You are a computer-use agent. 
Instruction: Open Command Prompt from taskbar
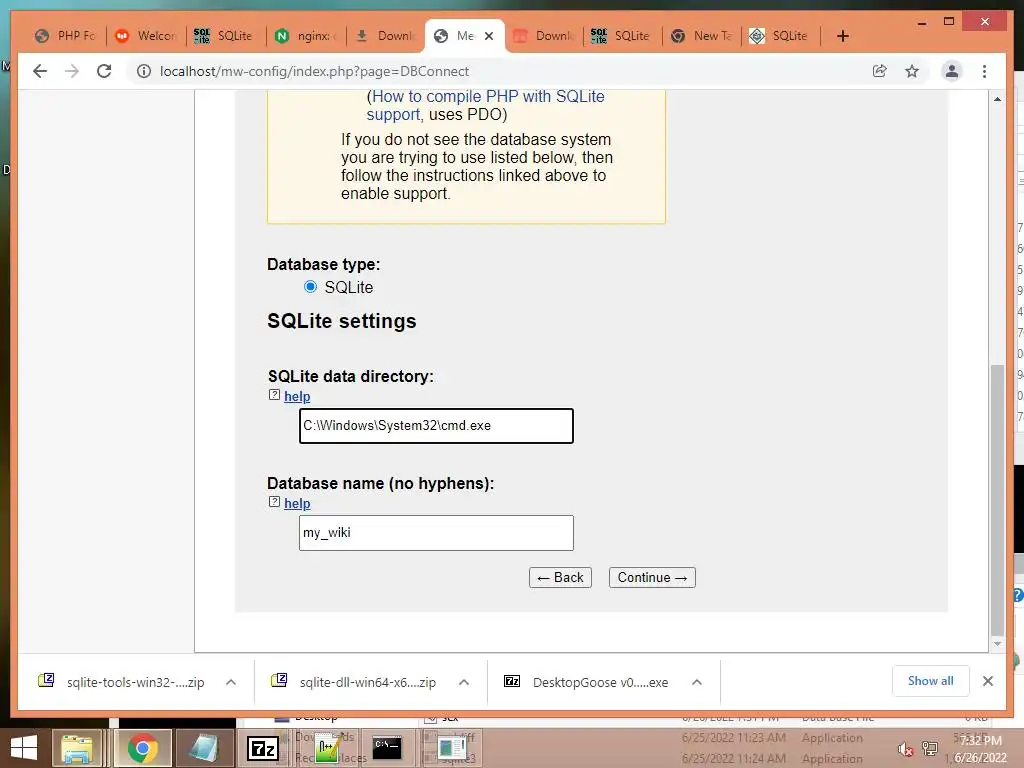point(387,748)
